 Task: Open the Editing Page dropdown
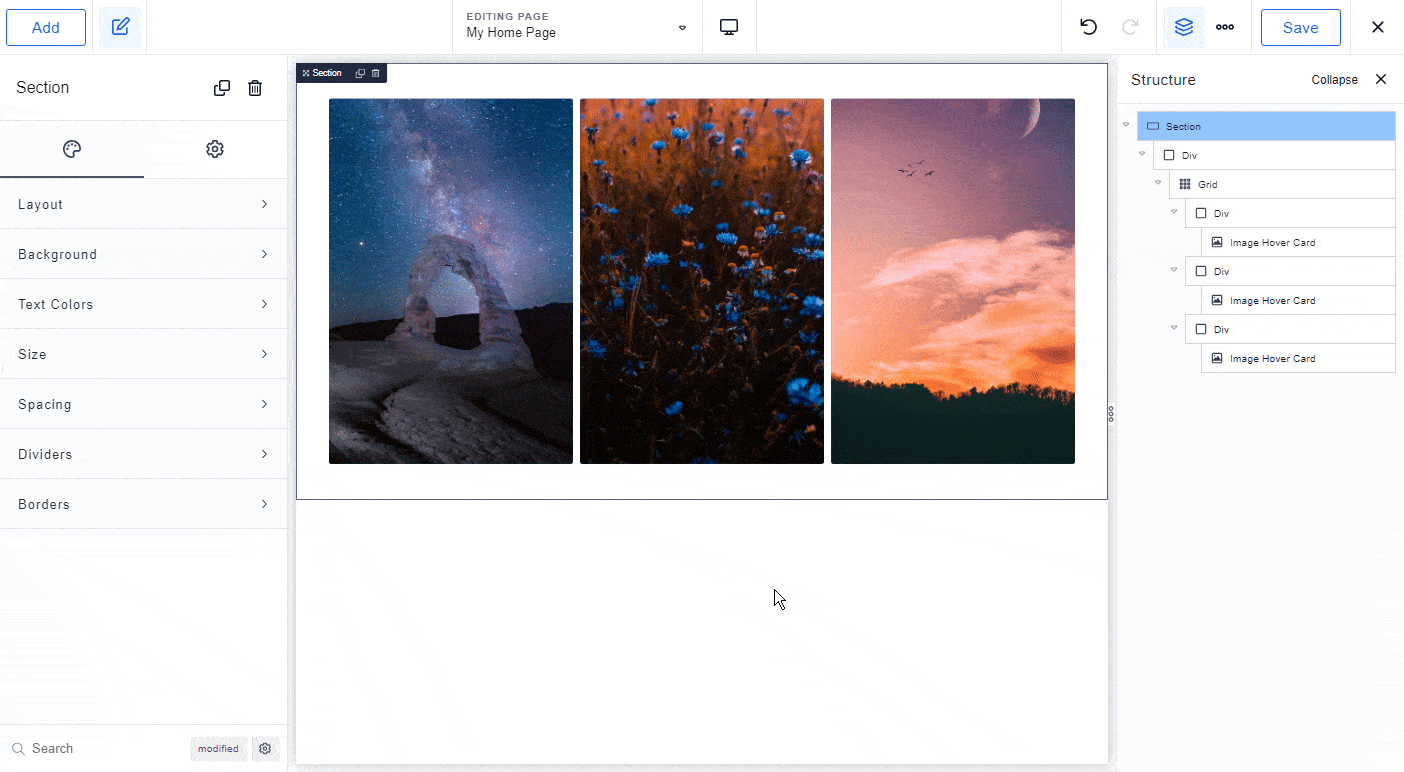(x=577, y=27)
